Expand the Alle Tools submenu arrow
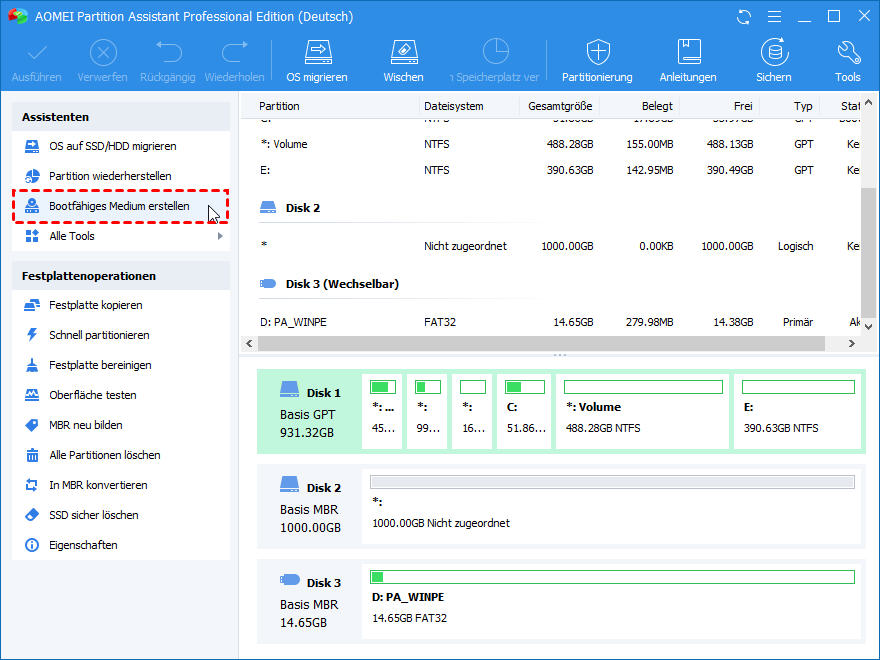 220,236
